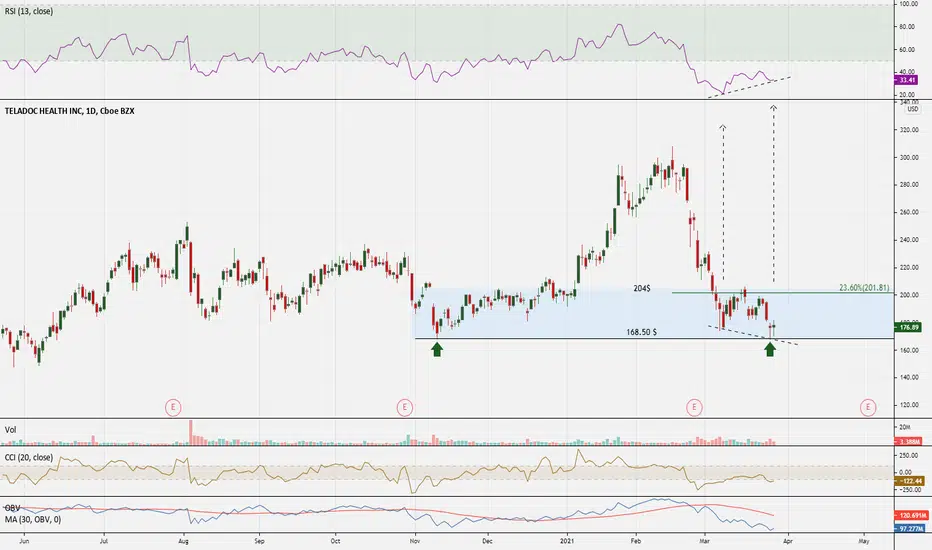Select the green arrow under the March low
The height and width of the screenshot is (550, 932).
[770, 349]
